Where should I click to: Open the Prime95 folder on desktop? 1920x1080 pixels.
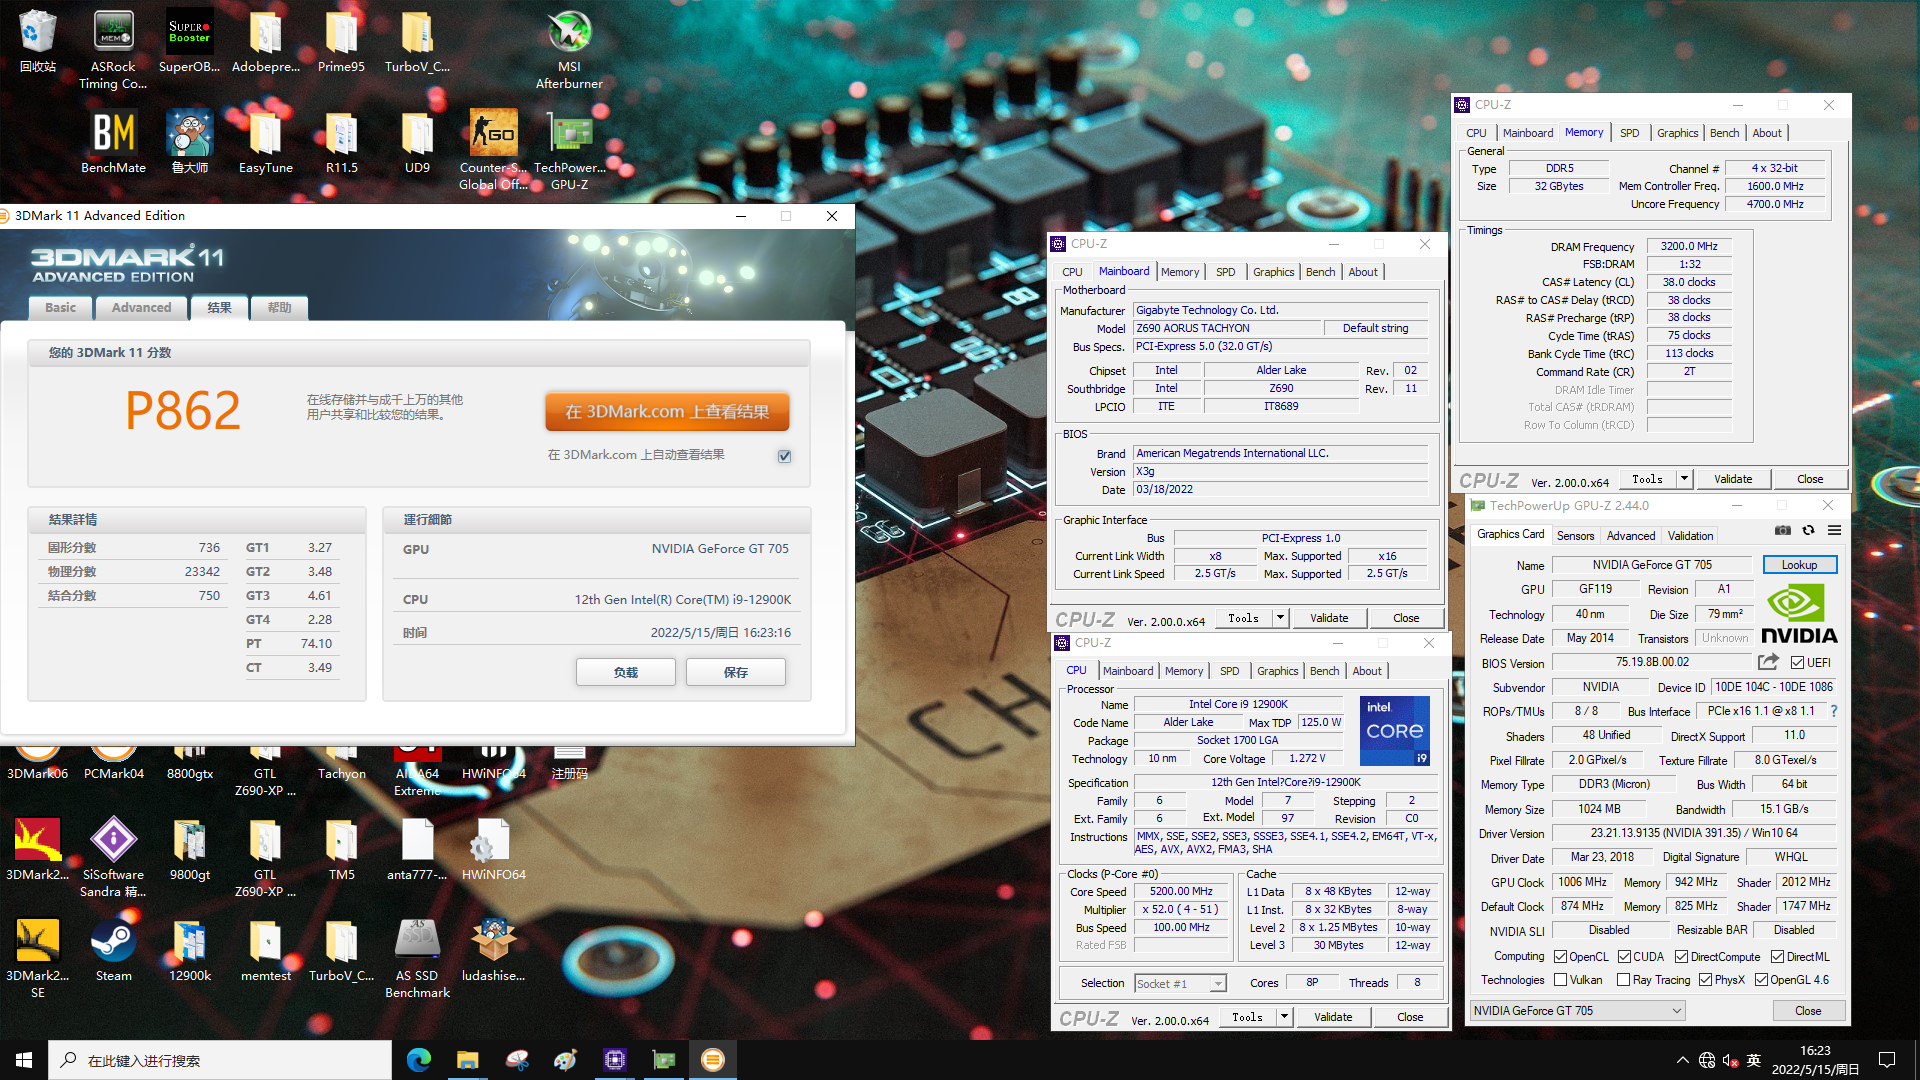(x=341, y=42)
